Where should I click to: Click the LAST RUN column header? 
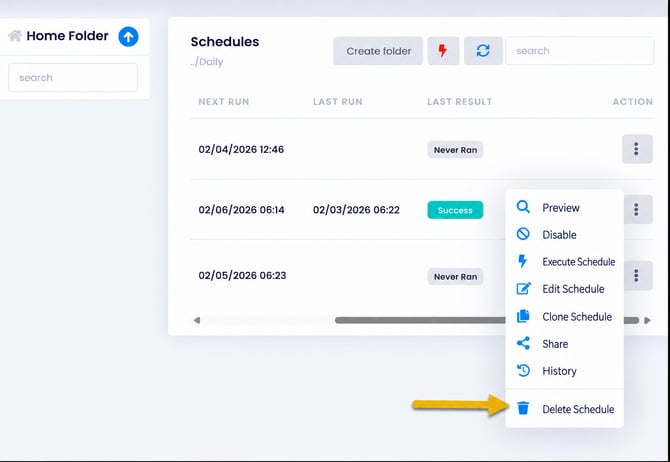pyautogui.click(x=338, y=102)
